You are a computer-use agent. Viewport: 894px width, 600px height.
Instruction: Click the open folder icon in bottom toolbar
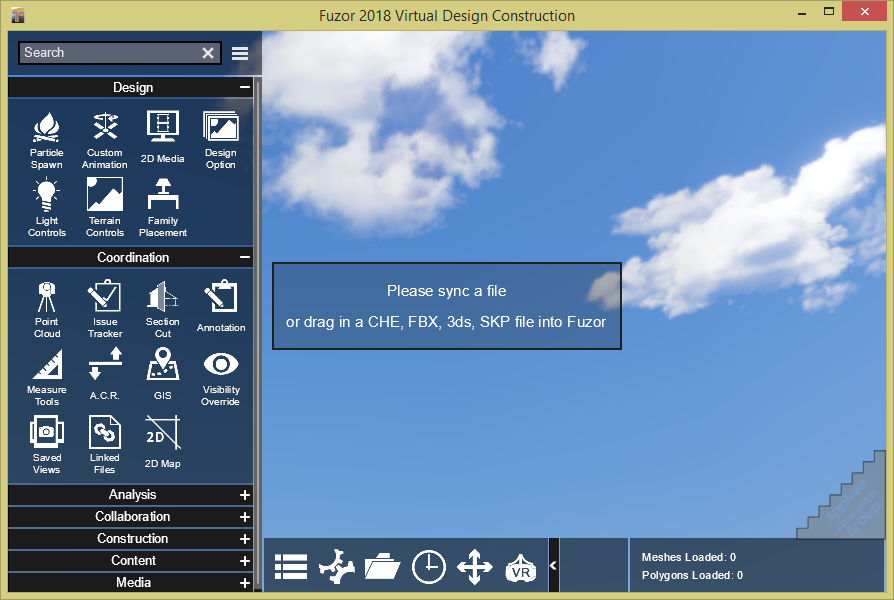(x=382, y=567)
